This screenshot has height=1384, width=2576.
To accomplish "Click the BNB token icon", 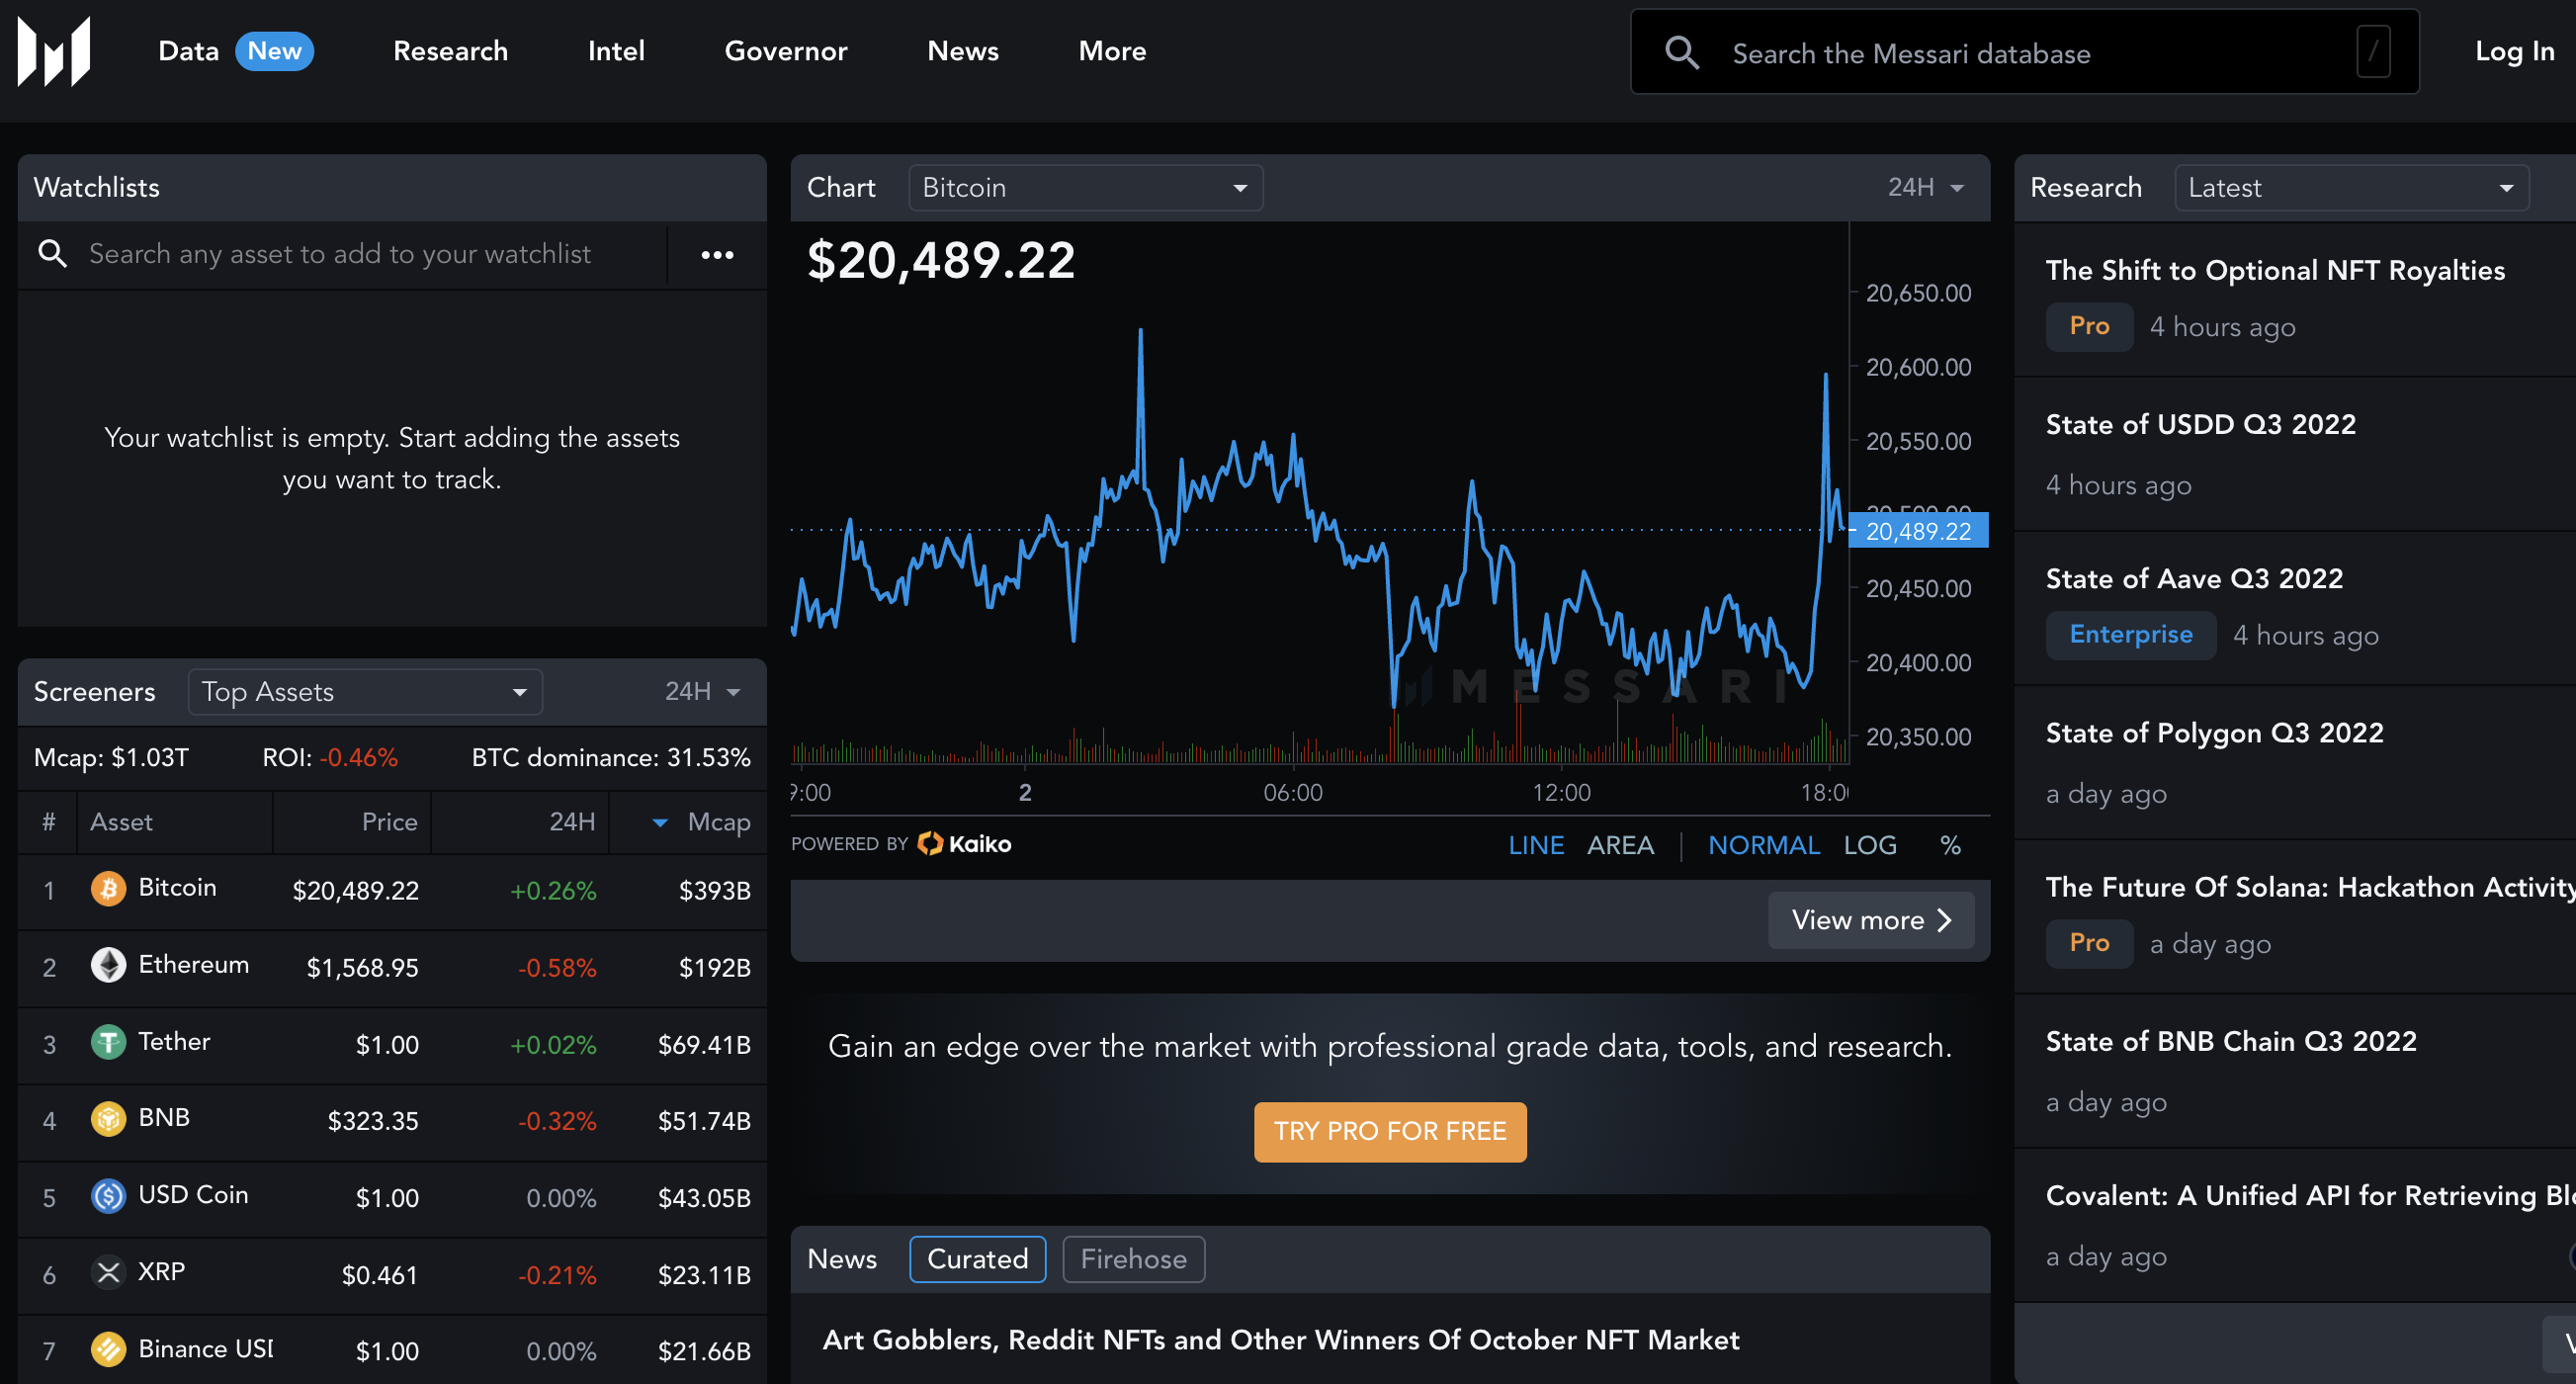I will point(108,1120).
